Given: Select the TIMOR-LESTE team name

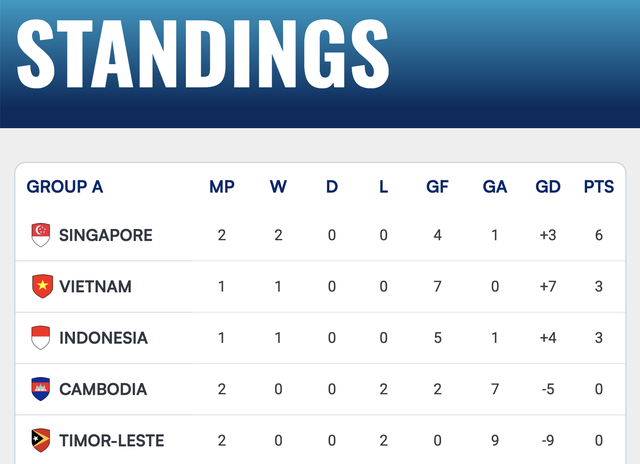Looking at the screenshot, I should point(111,441).
